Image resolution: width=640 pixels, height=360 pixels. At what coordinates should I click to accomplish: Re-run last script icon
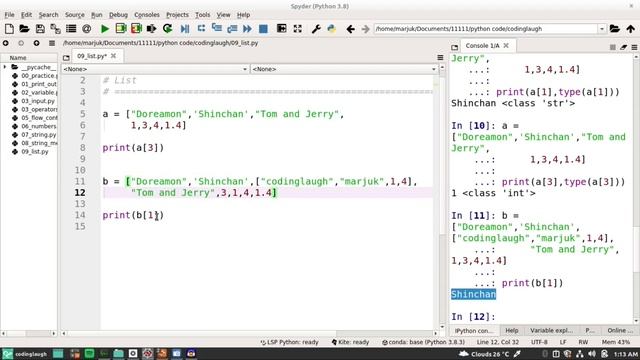pos(167,29)
